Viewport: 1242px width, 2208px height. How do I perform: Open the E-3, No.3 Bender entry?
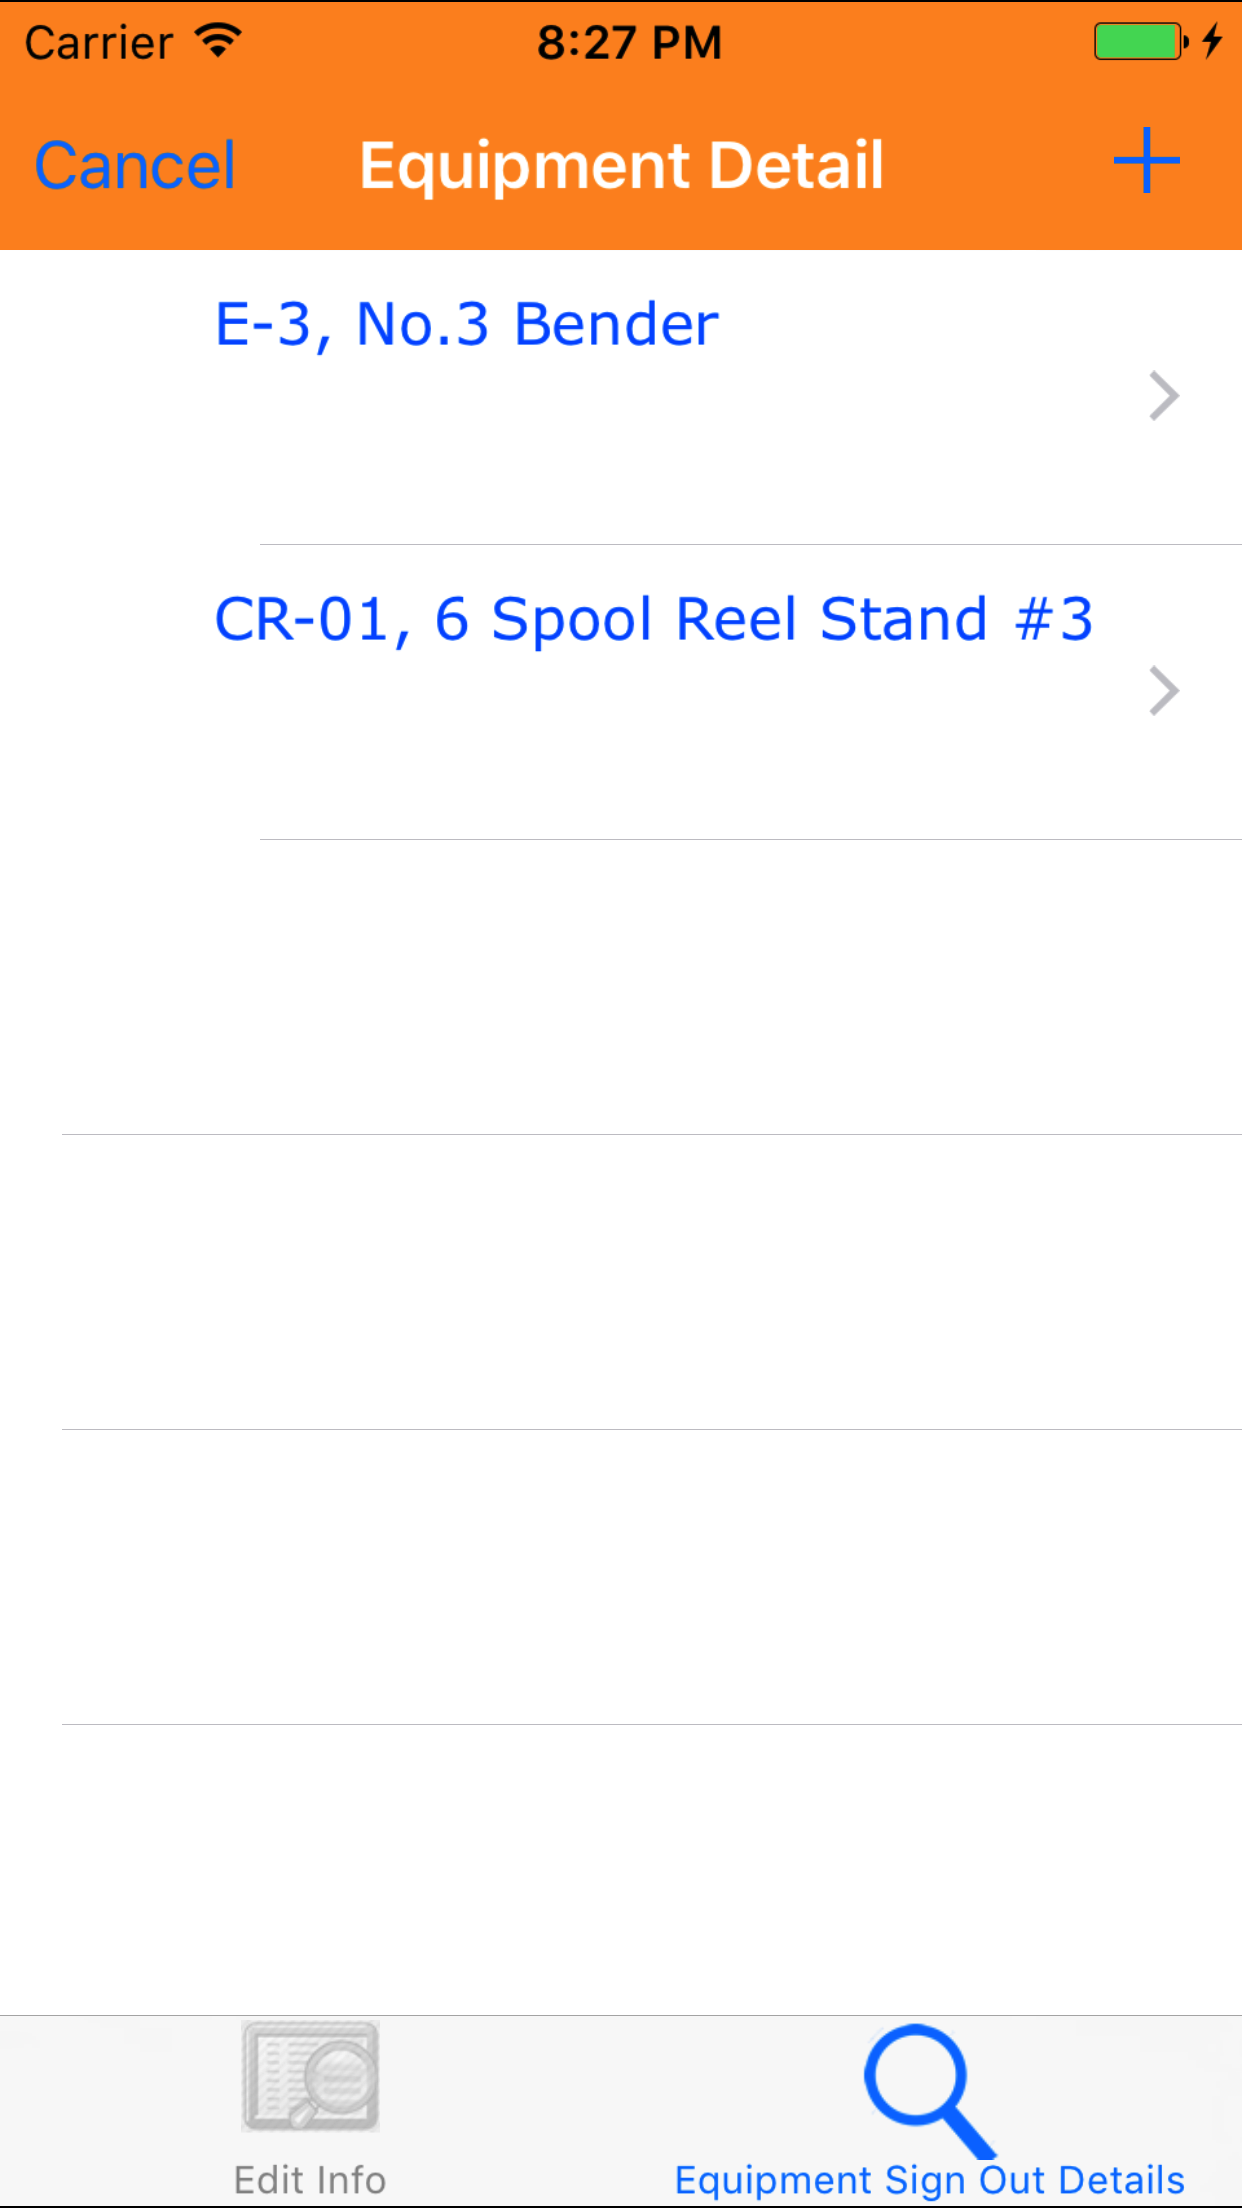tap(467, 325)
